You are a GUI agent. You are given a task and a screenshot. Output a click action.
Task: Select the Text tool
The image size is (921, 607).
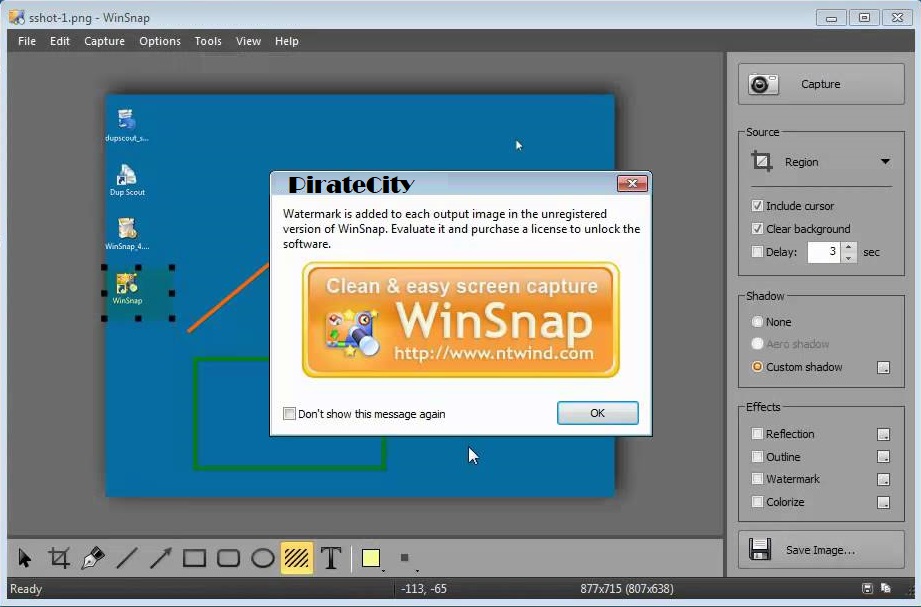[x=331, y=558]
